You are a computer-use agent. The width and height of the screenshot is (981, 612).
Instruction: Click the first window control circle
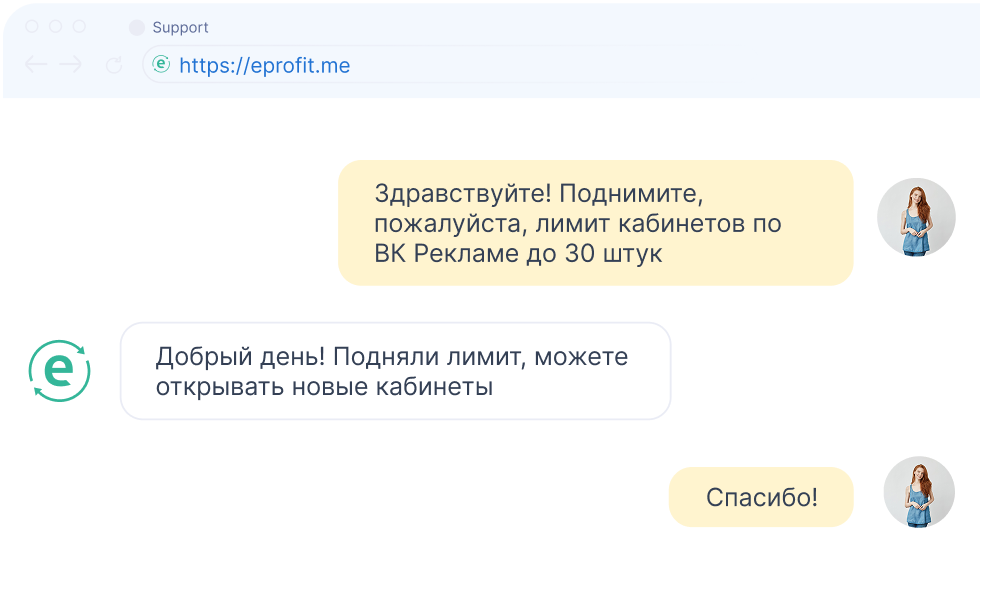[32, 26]
